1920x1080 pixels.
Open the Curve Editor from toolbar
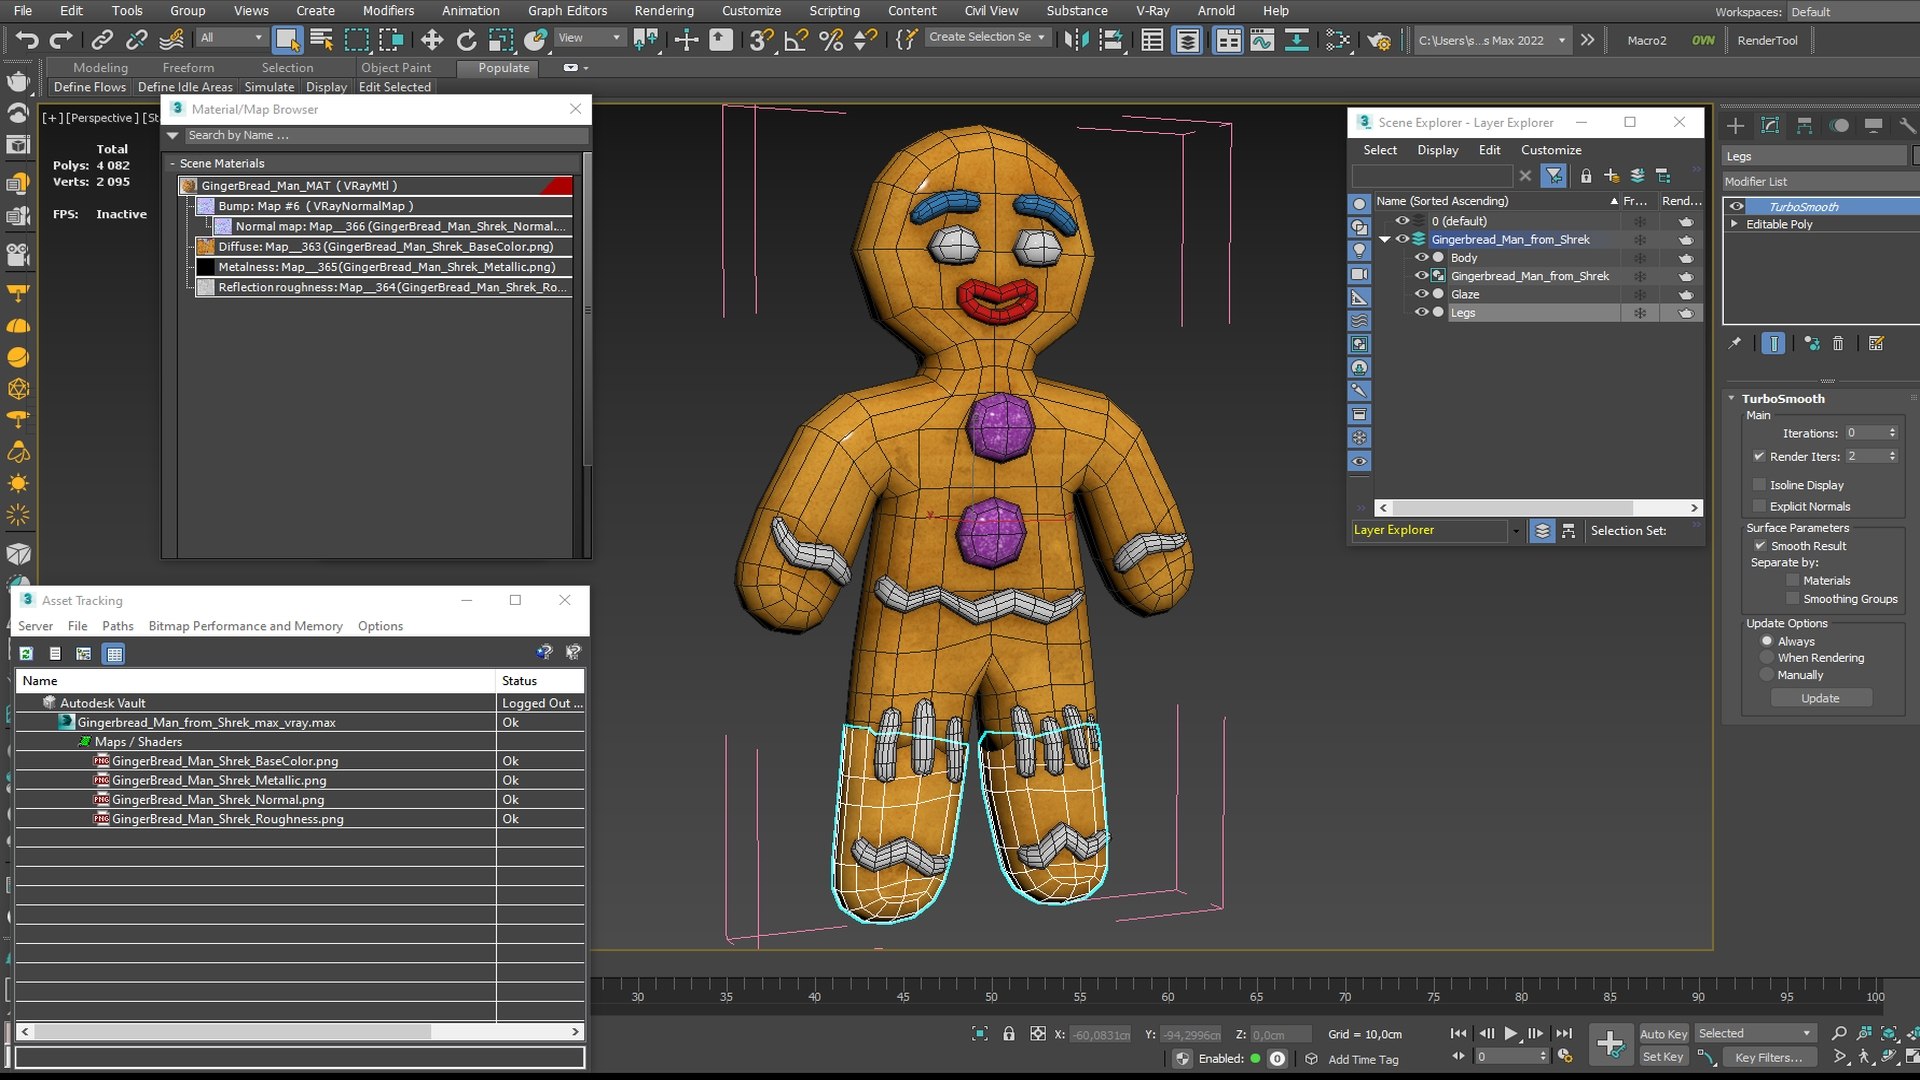1262,40
